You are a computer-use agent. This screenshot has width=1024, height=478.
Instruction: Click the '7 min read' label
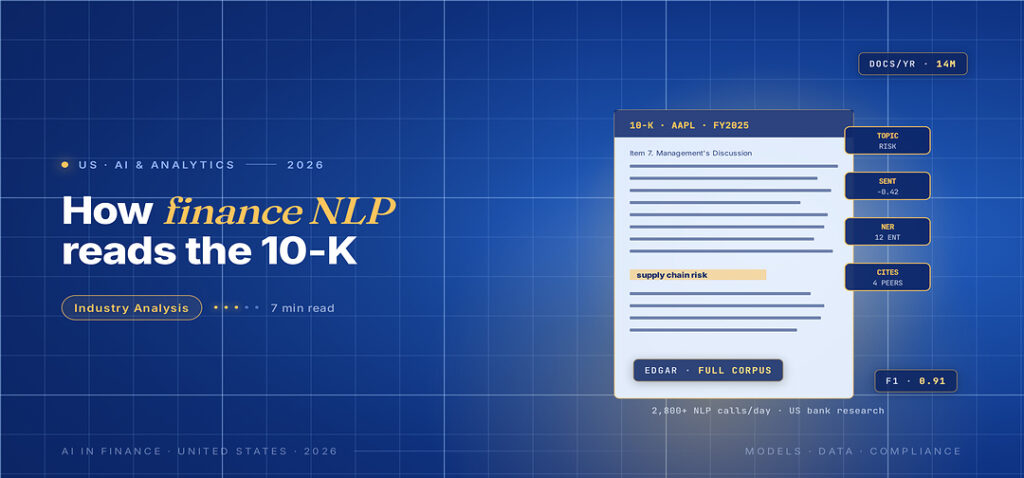(302, 308)
